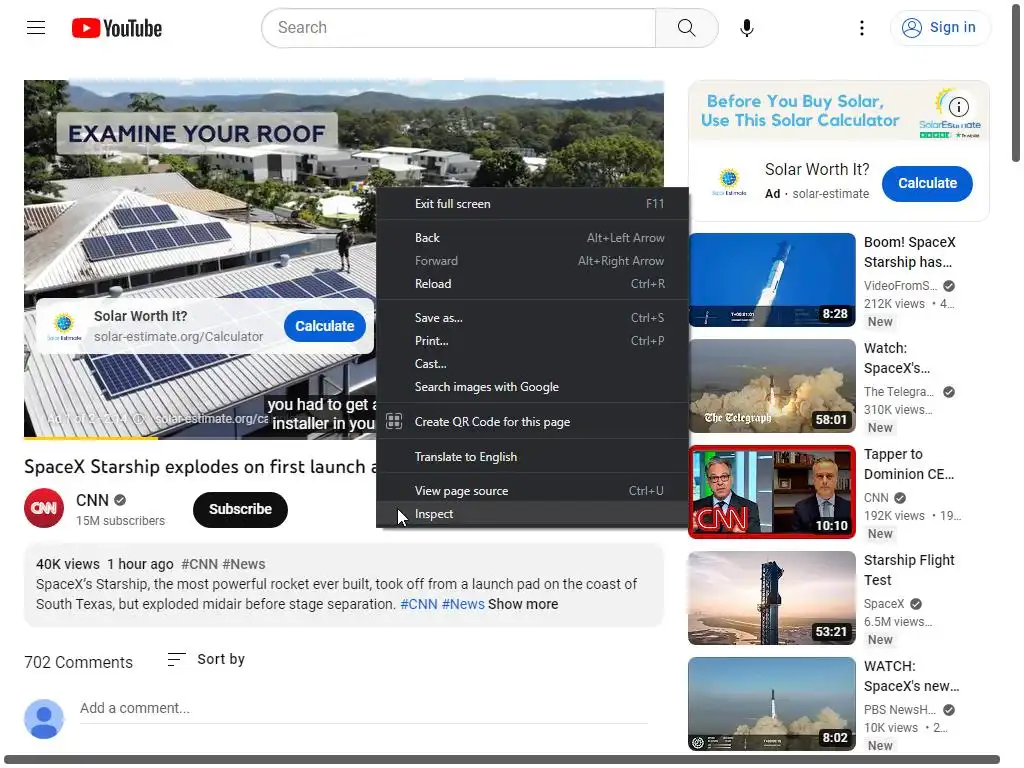Open Tapper to Dominion CEO thumbnail
This screenshot has width=1024, height=768.
[x=771, y=492]
